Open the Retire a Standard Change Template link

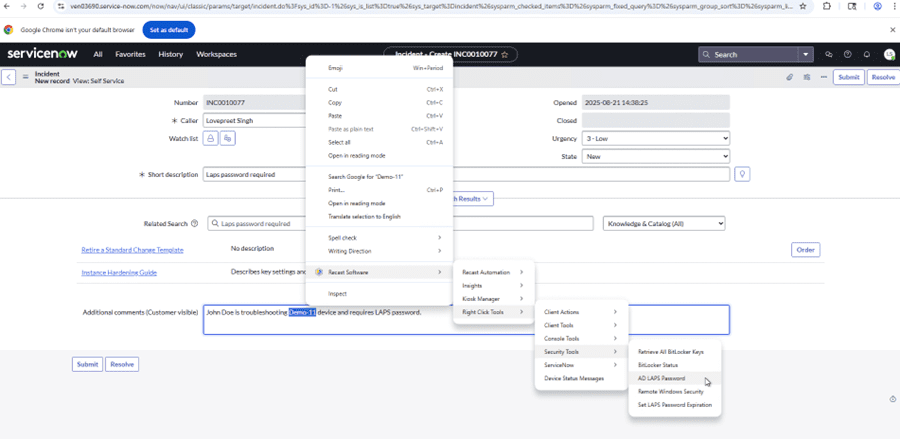pyautogui.click(x=132, y=249)
